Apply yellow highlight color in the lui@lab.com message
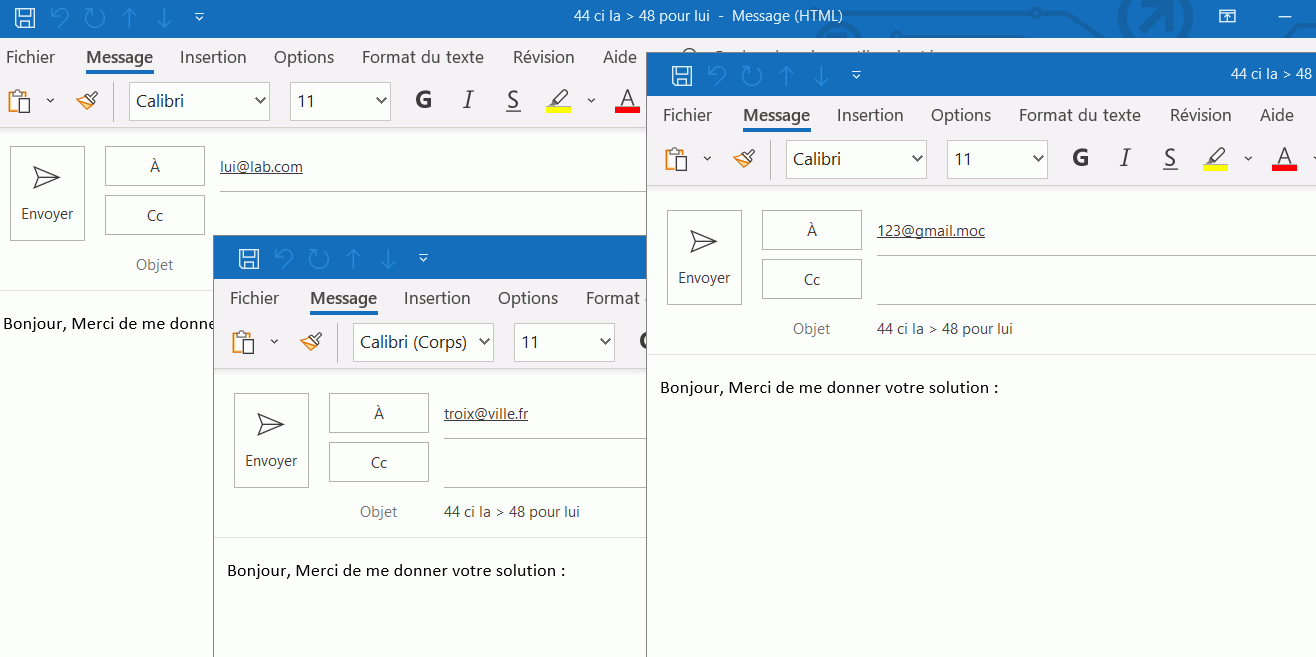Screen dimensions: 1316x657 [558, 100]
